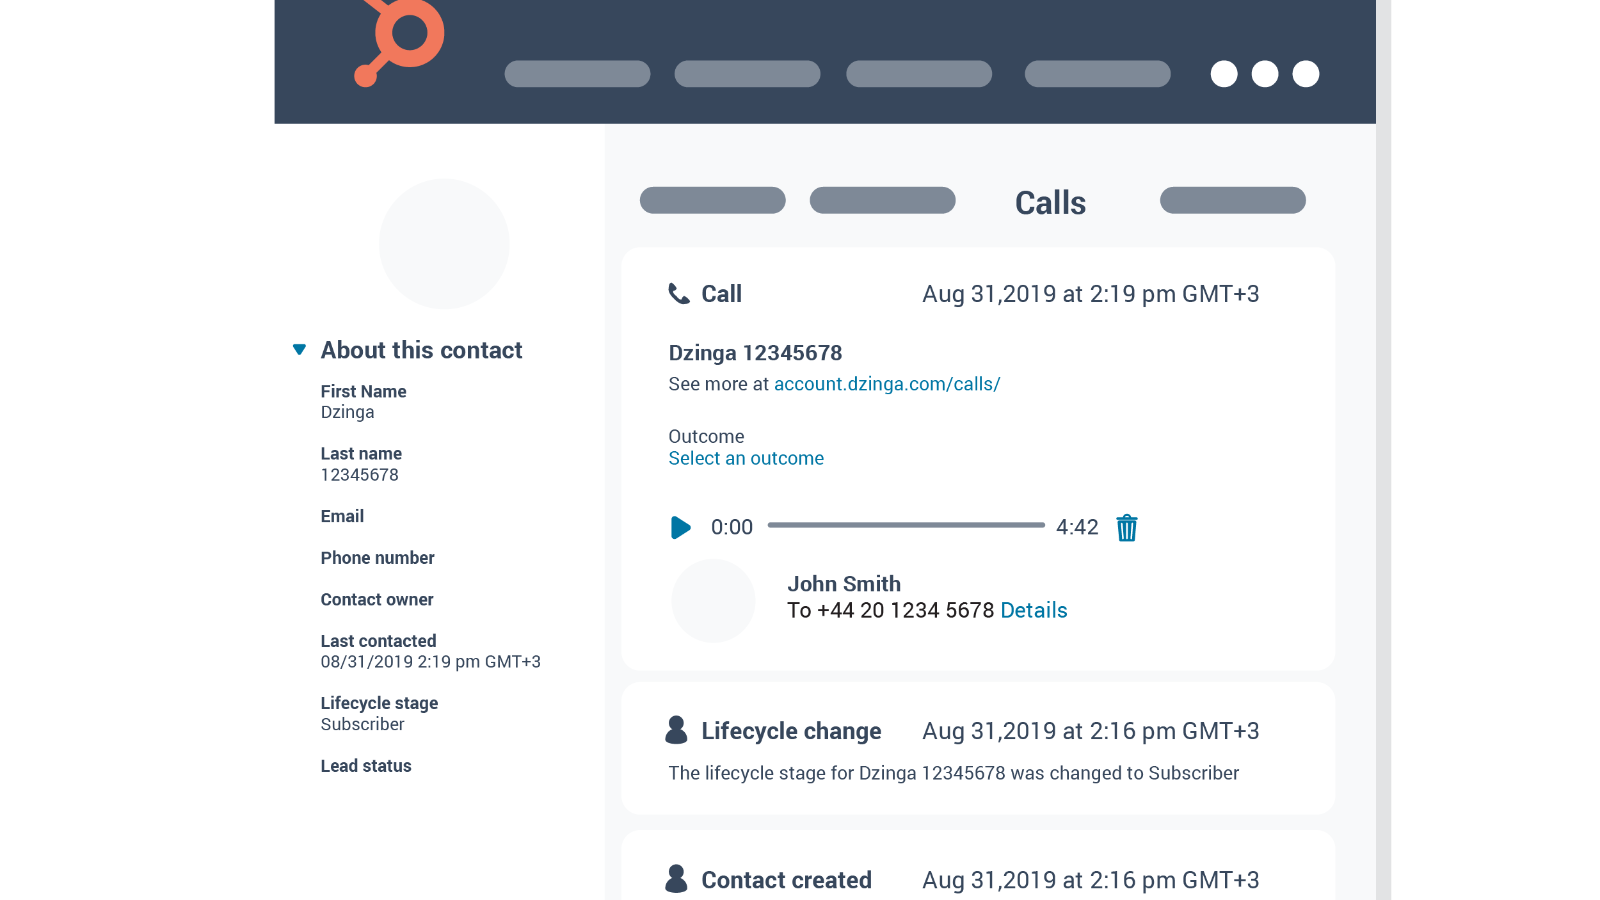Open the Select an outcome dropdown

746,459
